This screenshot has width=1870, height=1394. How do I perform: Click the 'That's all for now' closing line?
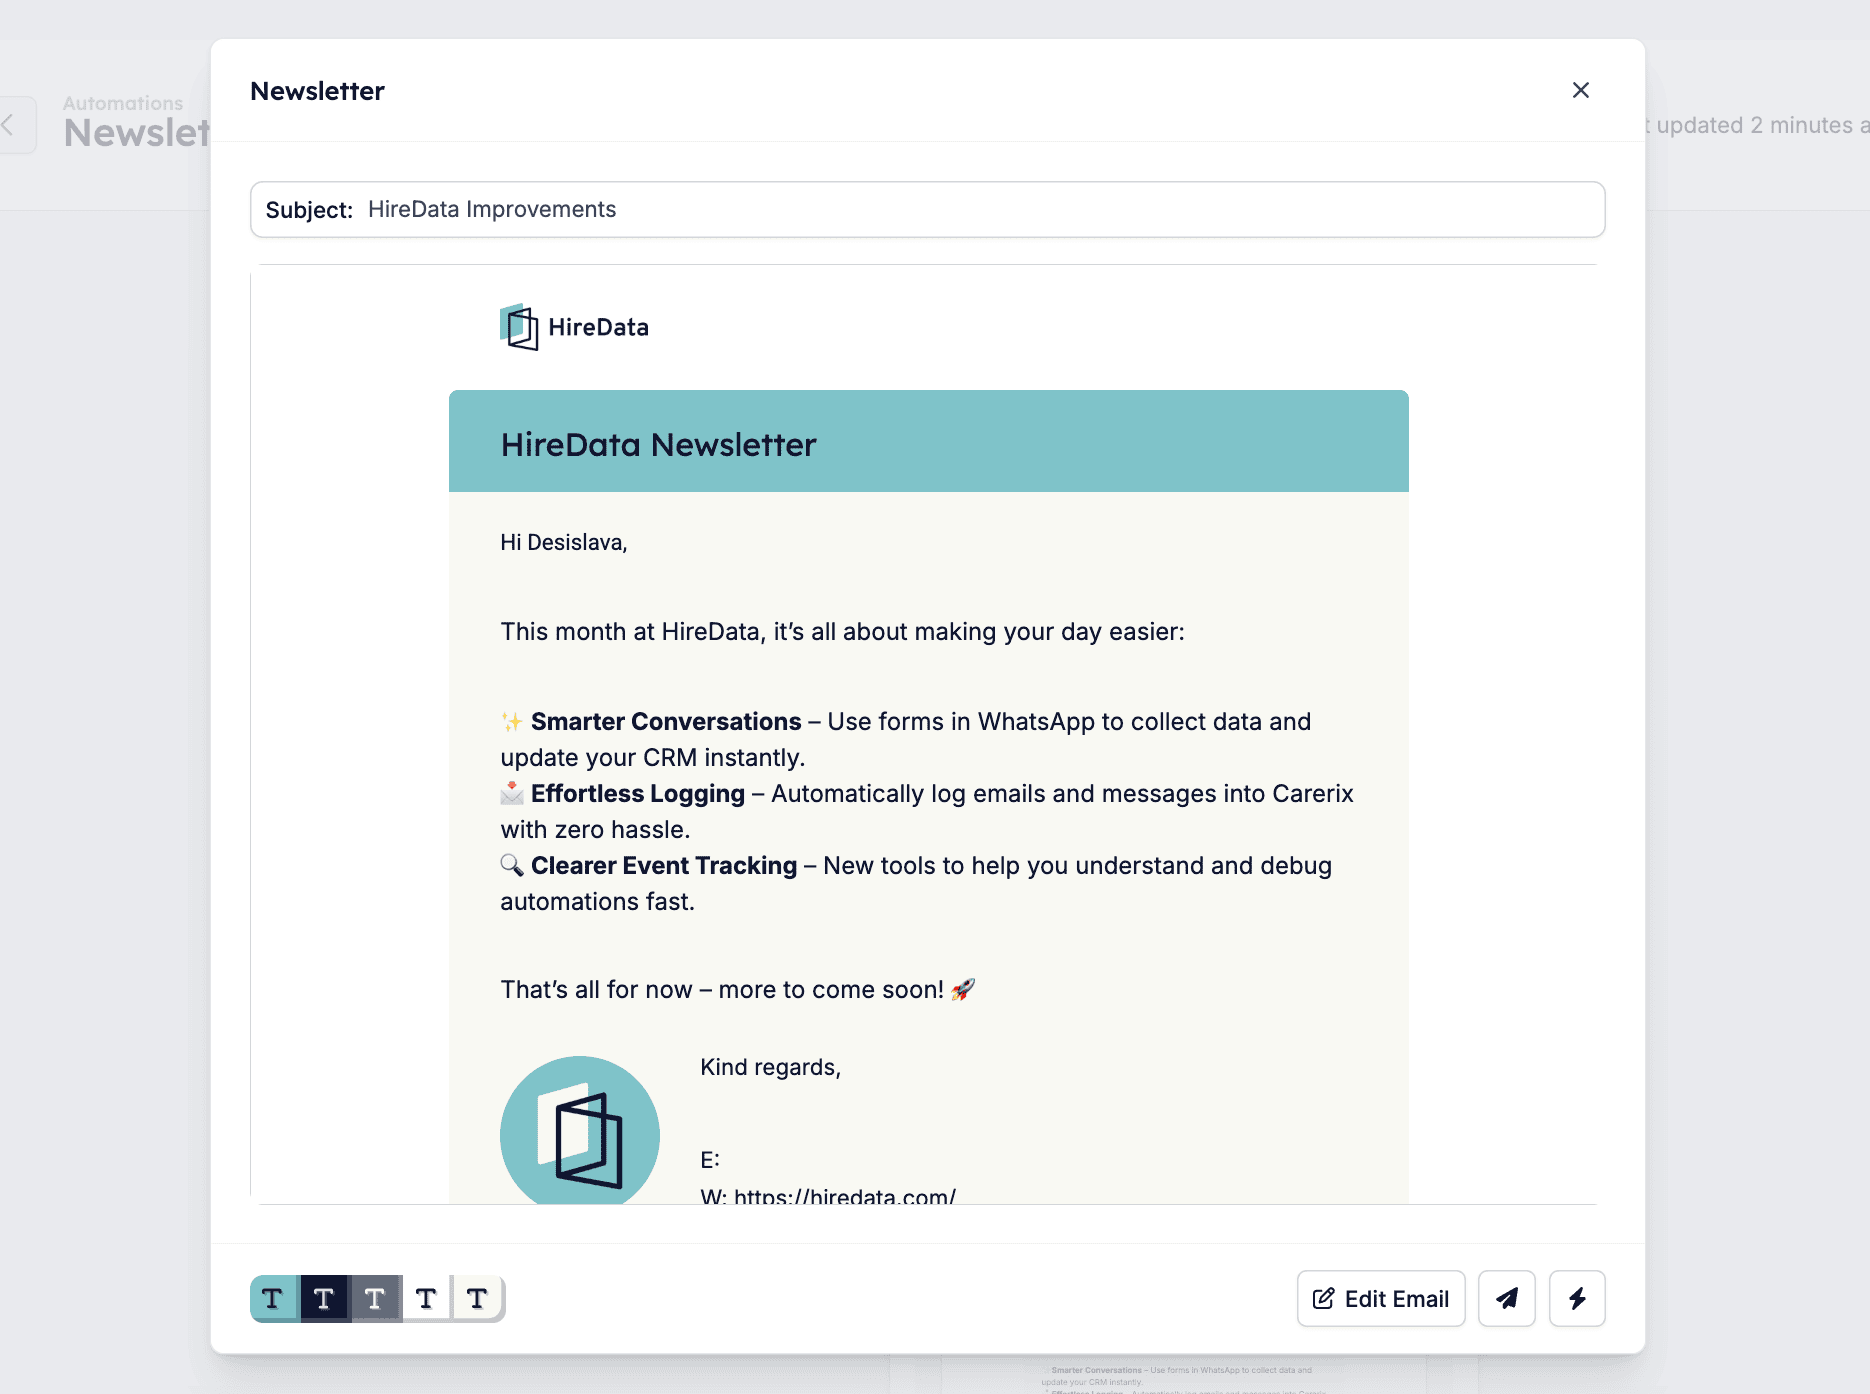[737, 989]
